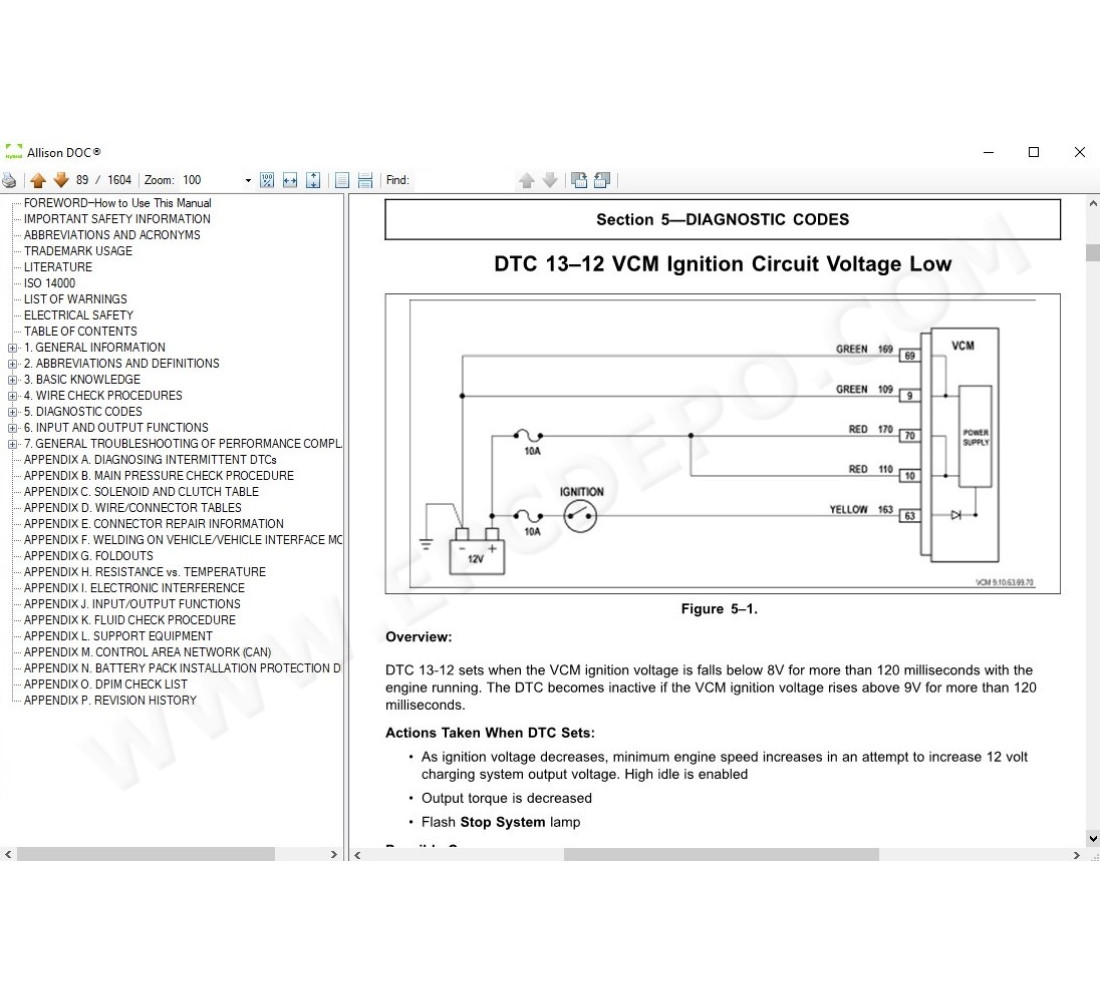Open IMPORTANT SAFETY INFORMATION entry
This screenshot has height=1000, width=1100.
click(x=117, y=219)
